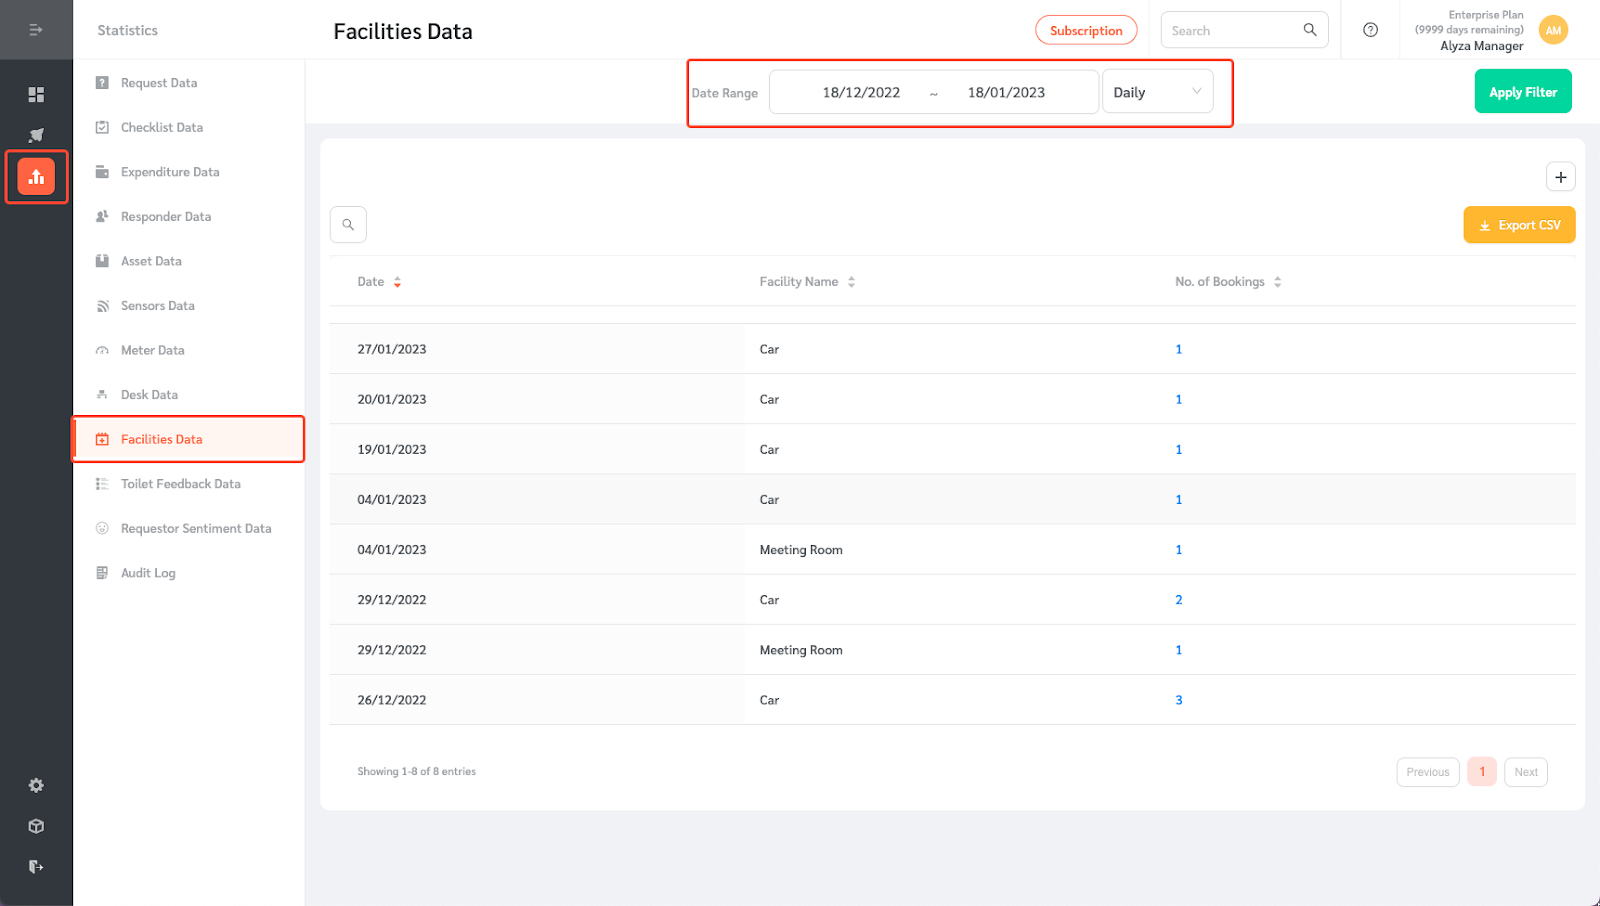Open the Daily interval dropdown
The height and width of the screenshot is (906, 1600).
click(1157, 91)
